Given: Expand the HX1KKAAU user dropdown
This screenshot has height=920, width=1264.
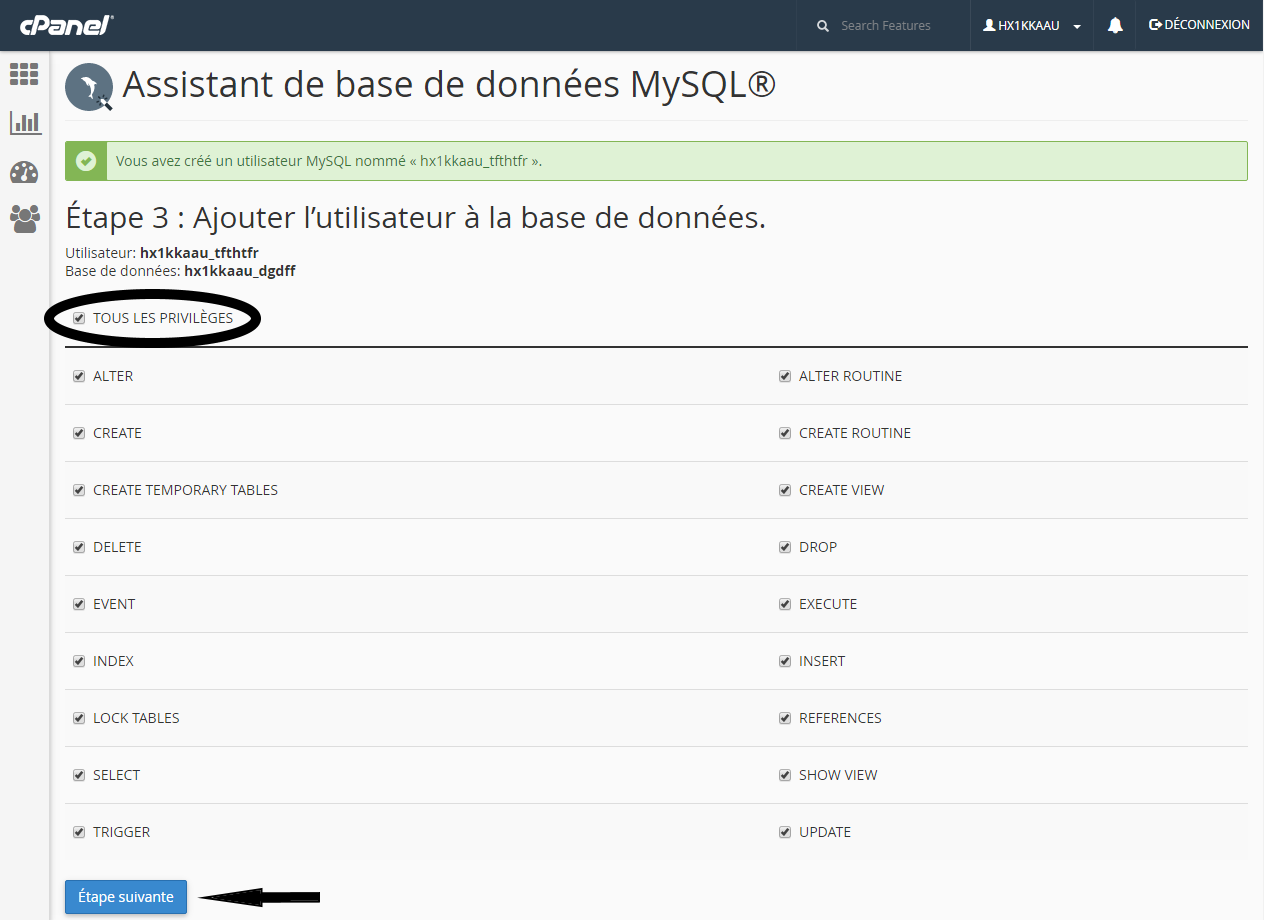Looking at the screenshot, I should tap(1032, 26).
